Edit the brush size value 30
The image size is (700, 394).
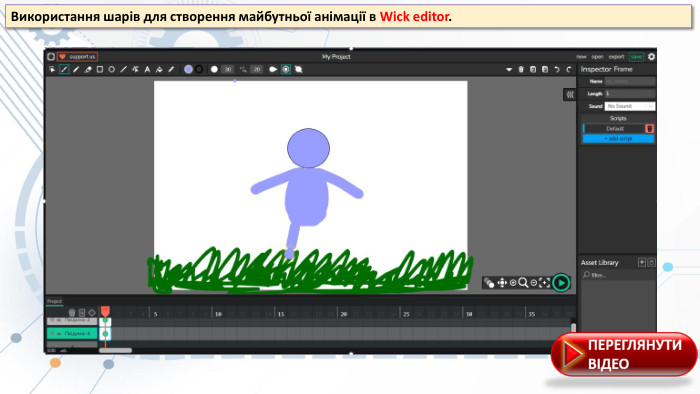coord(228,69)
